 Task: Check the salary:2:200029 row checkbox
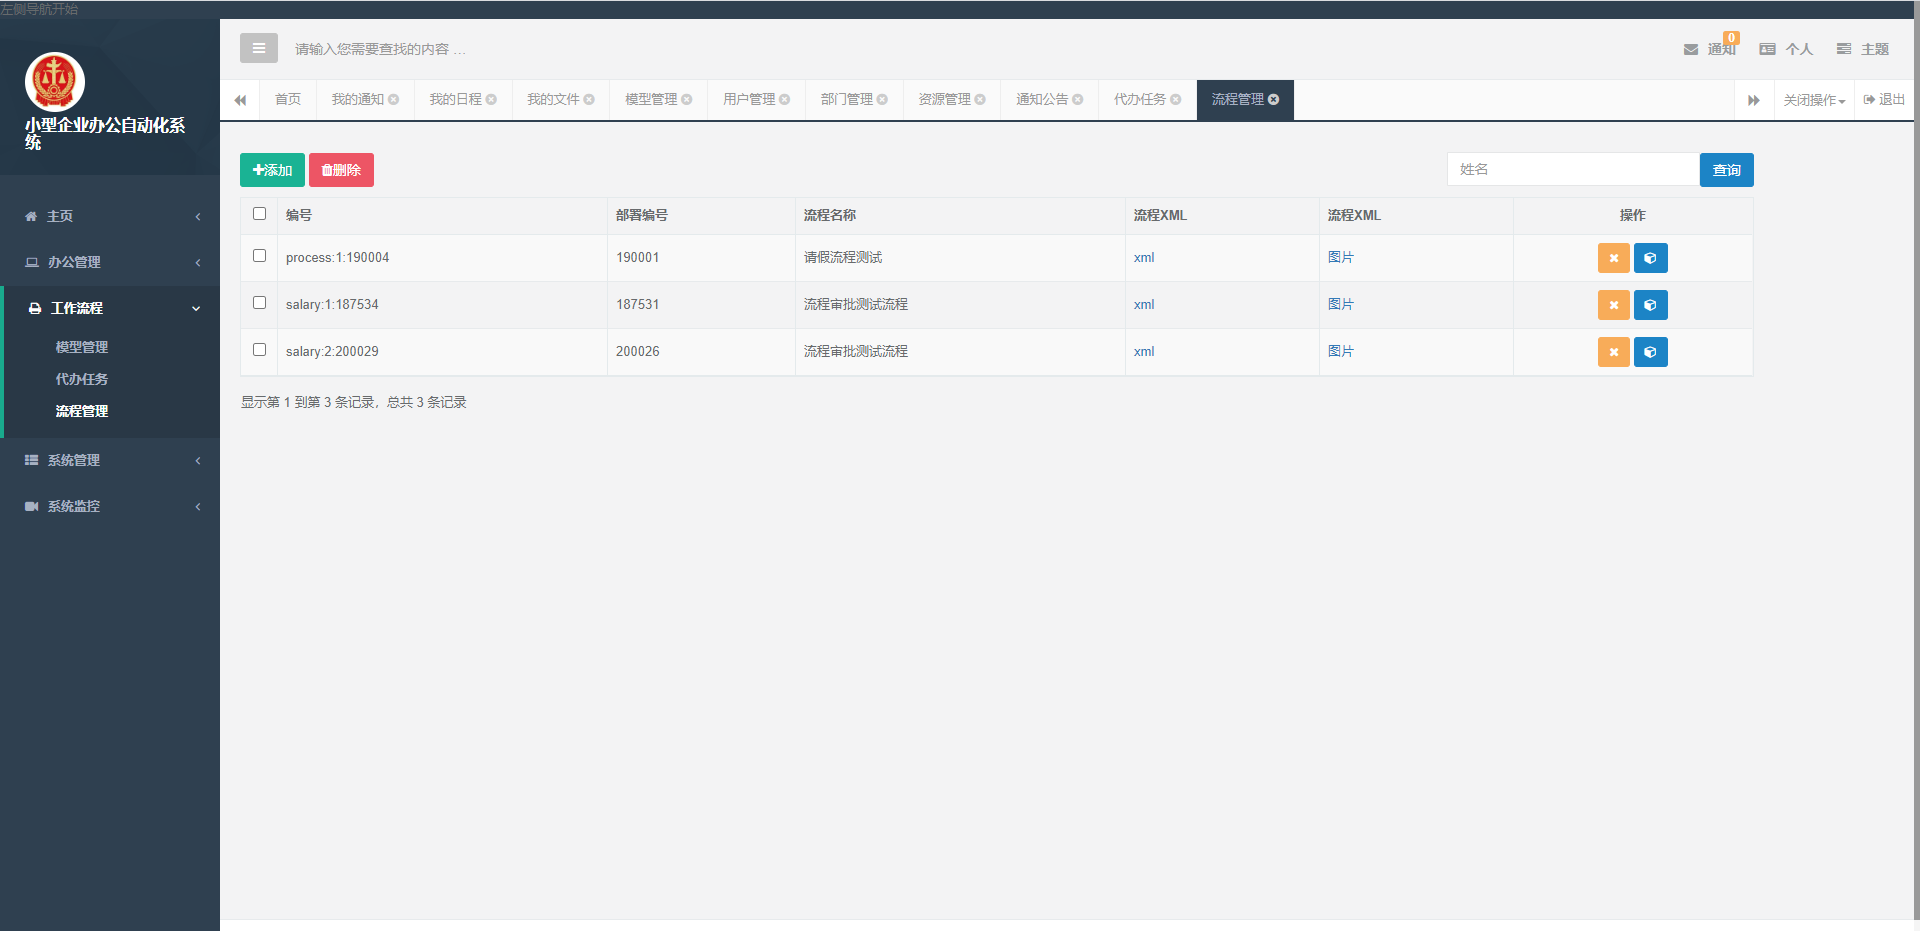point(260,350)
